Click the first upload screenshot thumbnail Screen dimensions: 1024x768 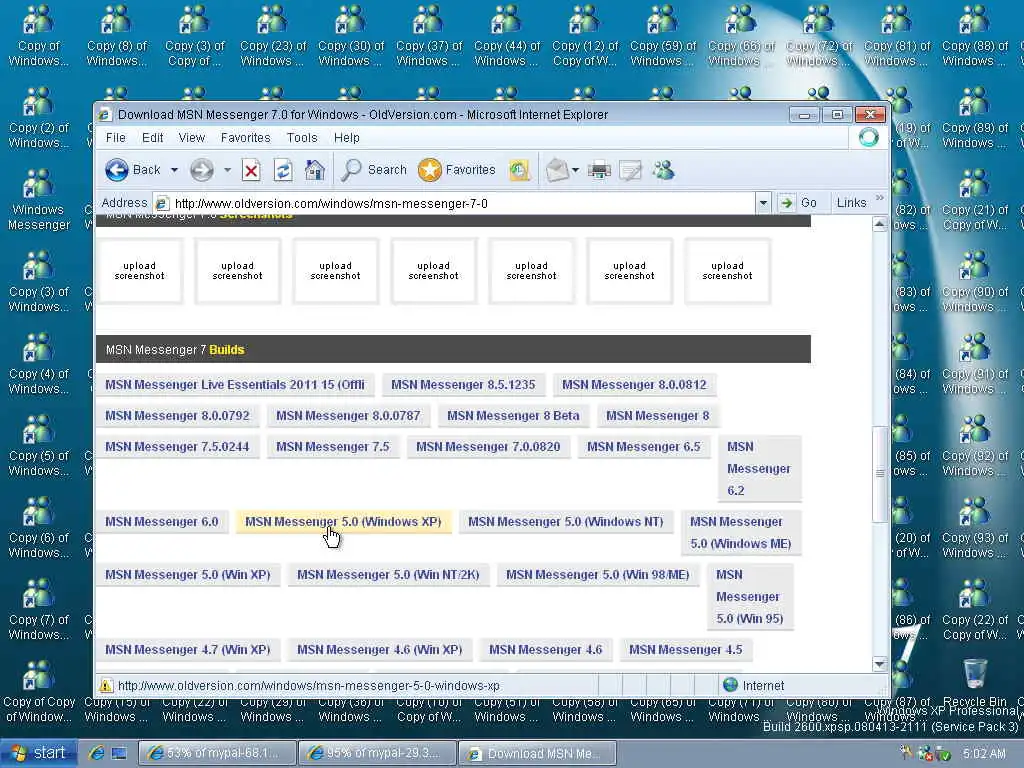click(140, 271)
